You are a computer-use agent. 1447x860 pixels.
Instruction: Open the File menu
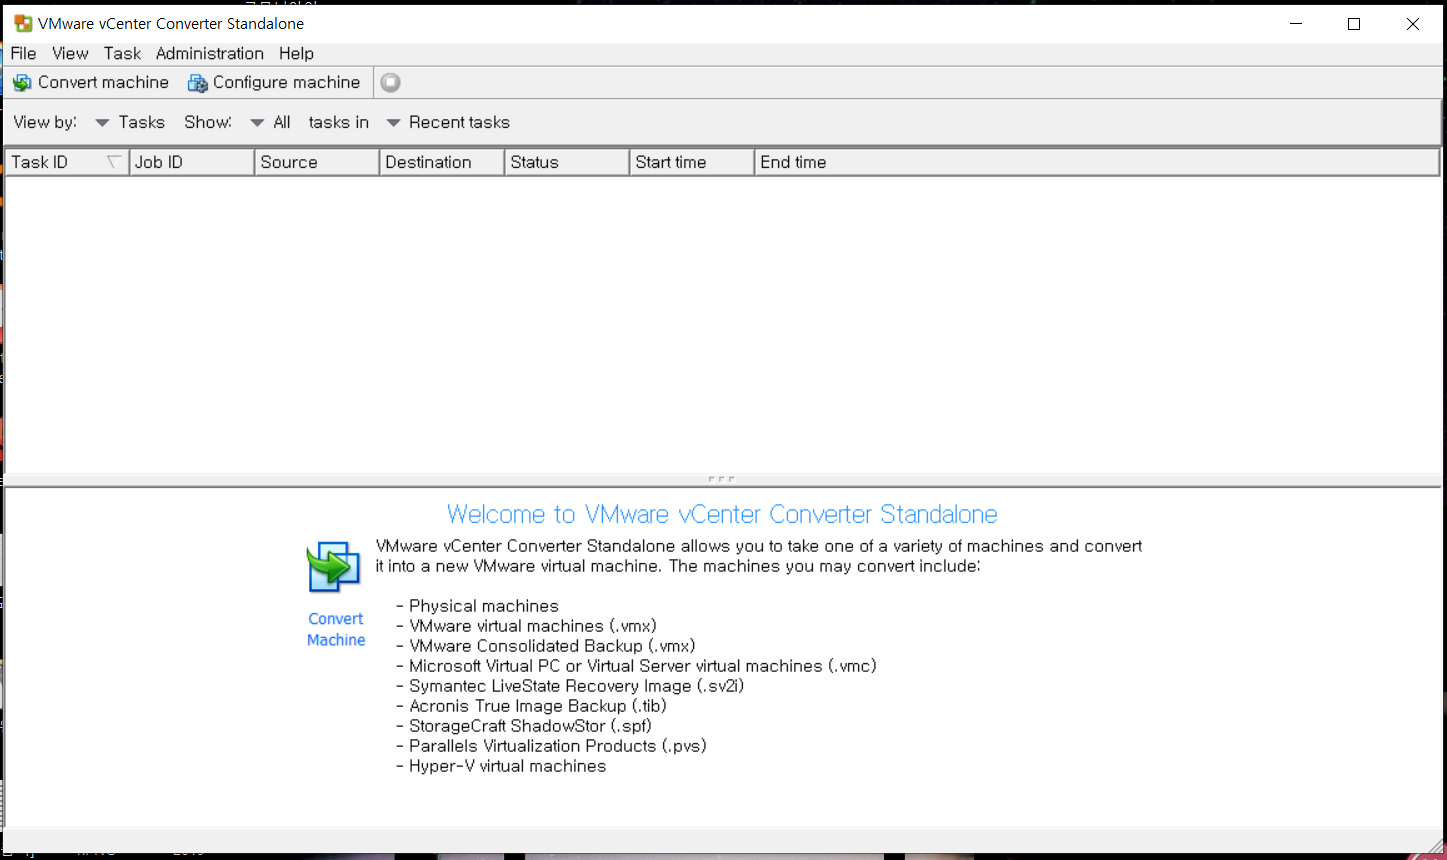(23, 53)
